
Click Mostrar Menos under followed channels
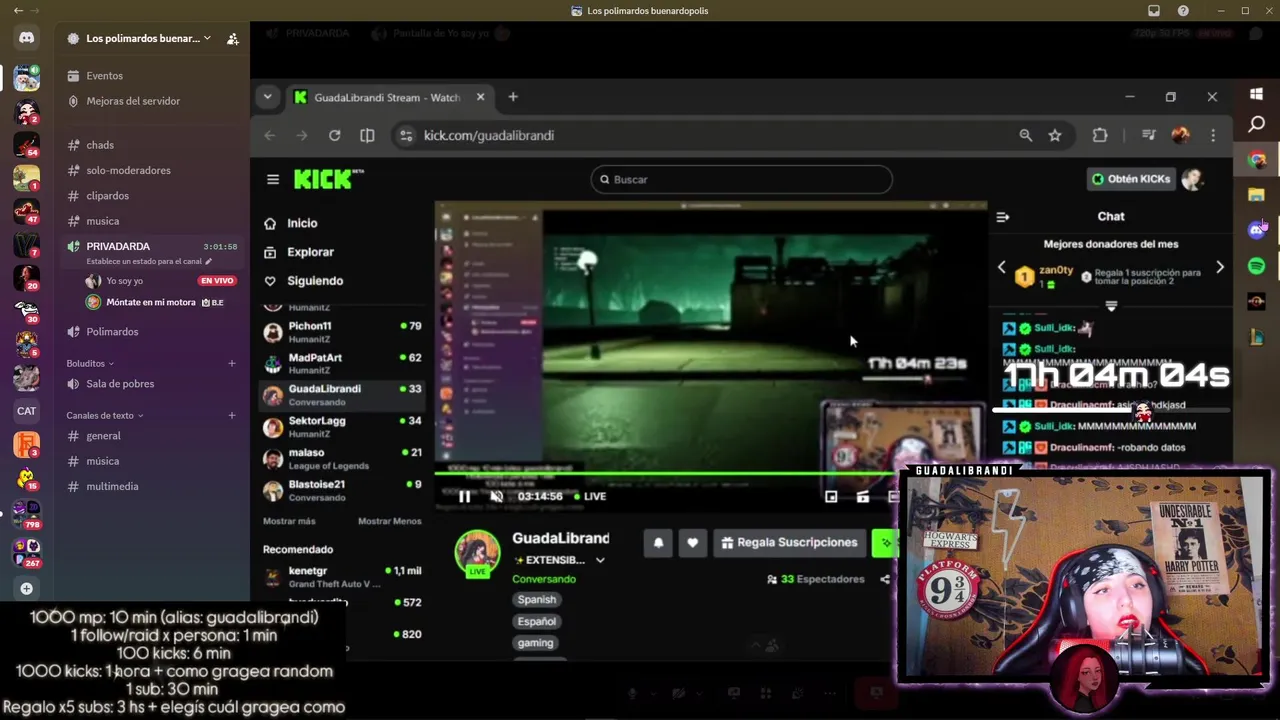(390, 521)
